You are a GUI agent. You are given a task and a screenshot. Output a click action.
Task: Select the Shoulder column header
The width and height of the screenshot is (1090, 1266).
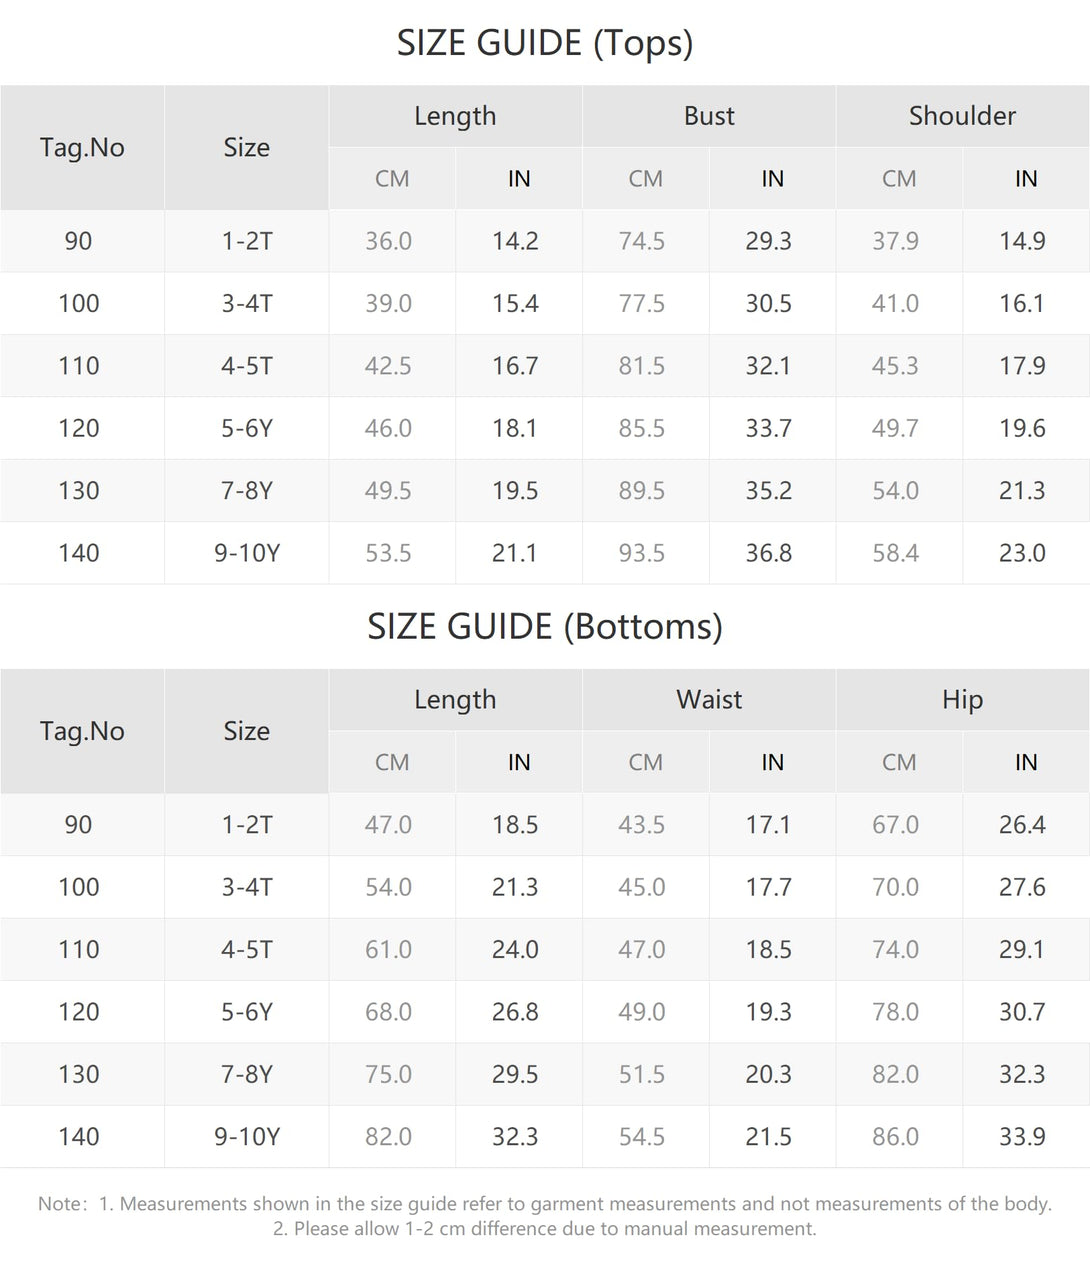[962, 116]
